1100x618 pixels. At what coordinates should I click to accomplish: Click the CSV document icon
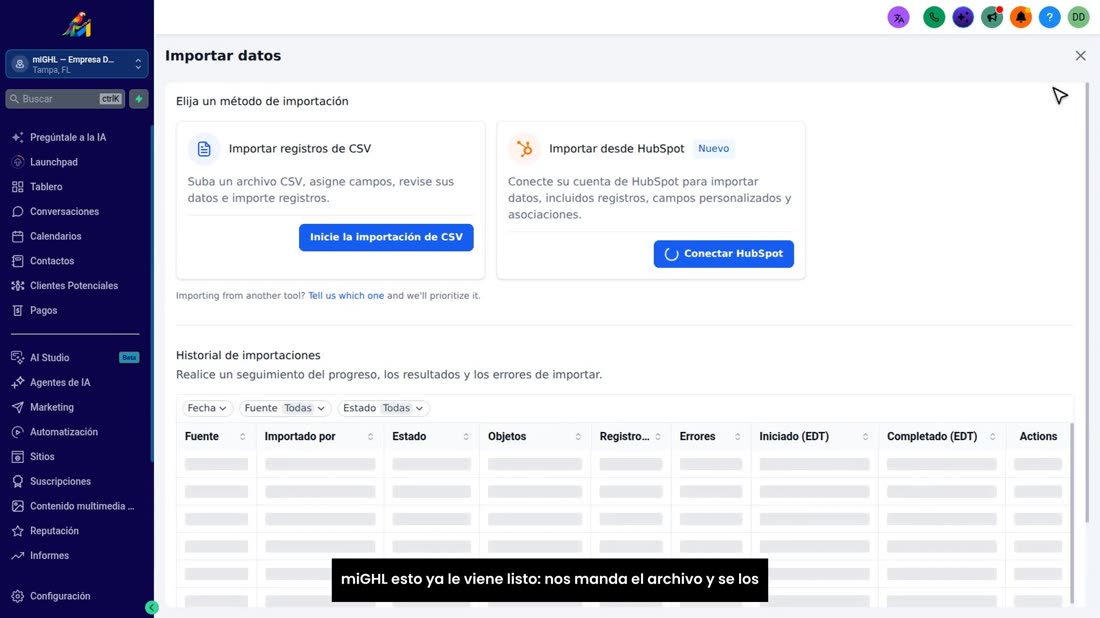(x=203, y=149)
